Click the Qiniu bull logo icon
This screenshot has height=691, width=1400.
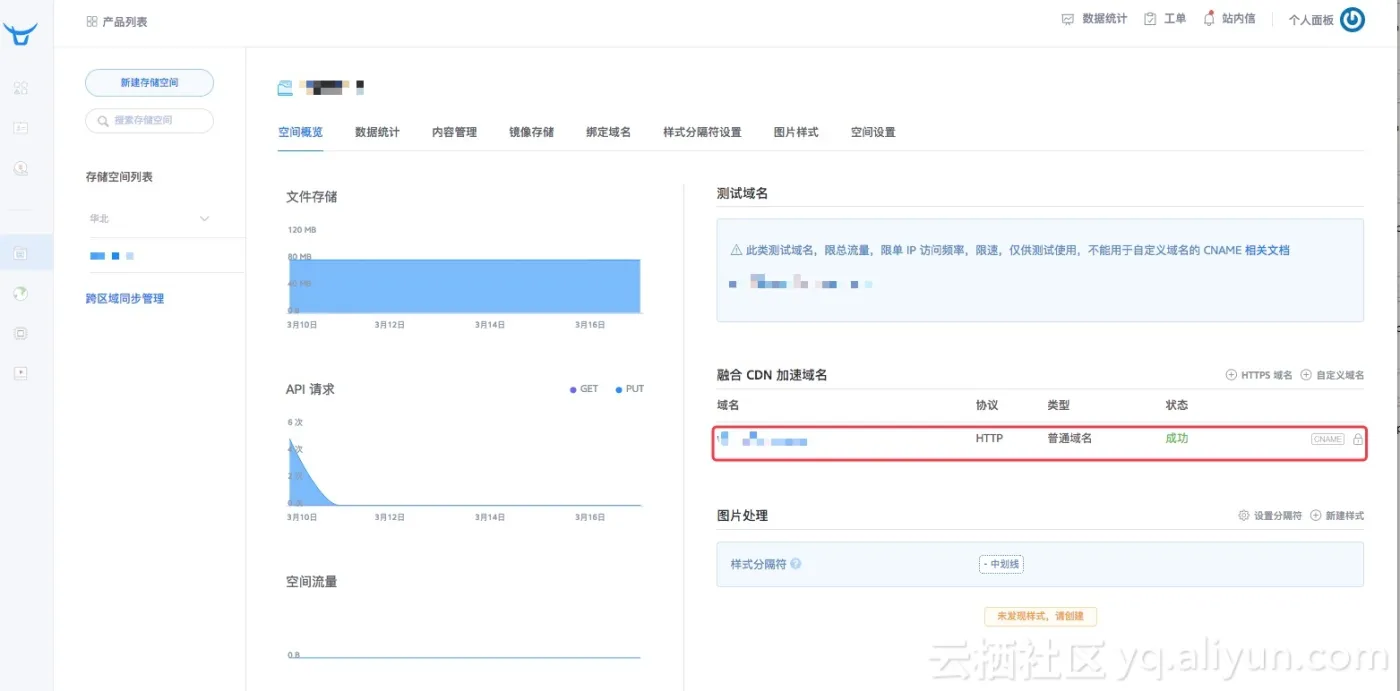[20, 34]
